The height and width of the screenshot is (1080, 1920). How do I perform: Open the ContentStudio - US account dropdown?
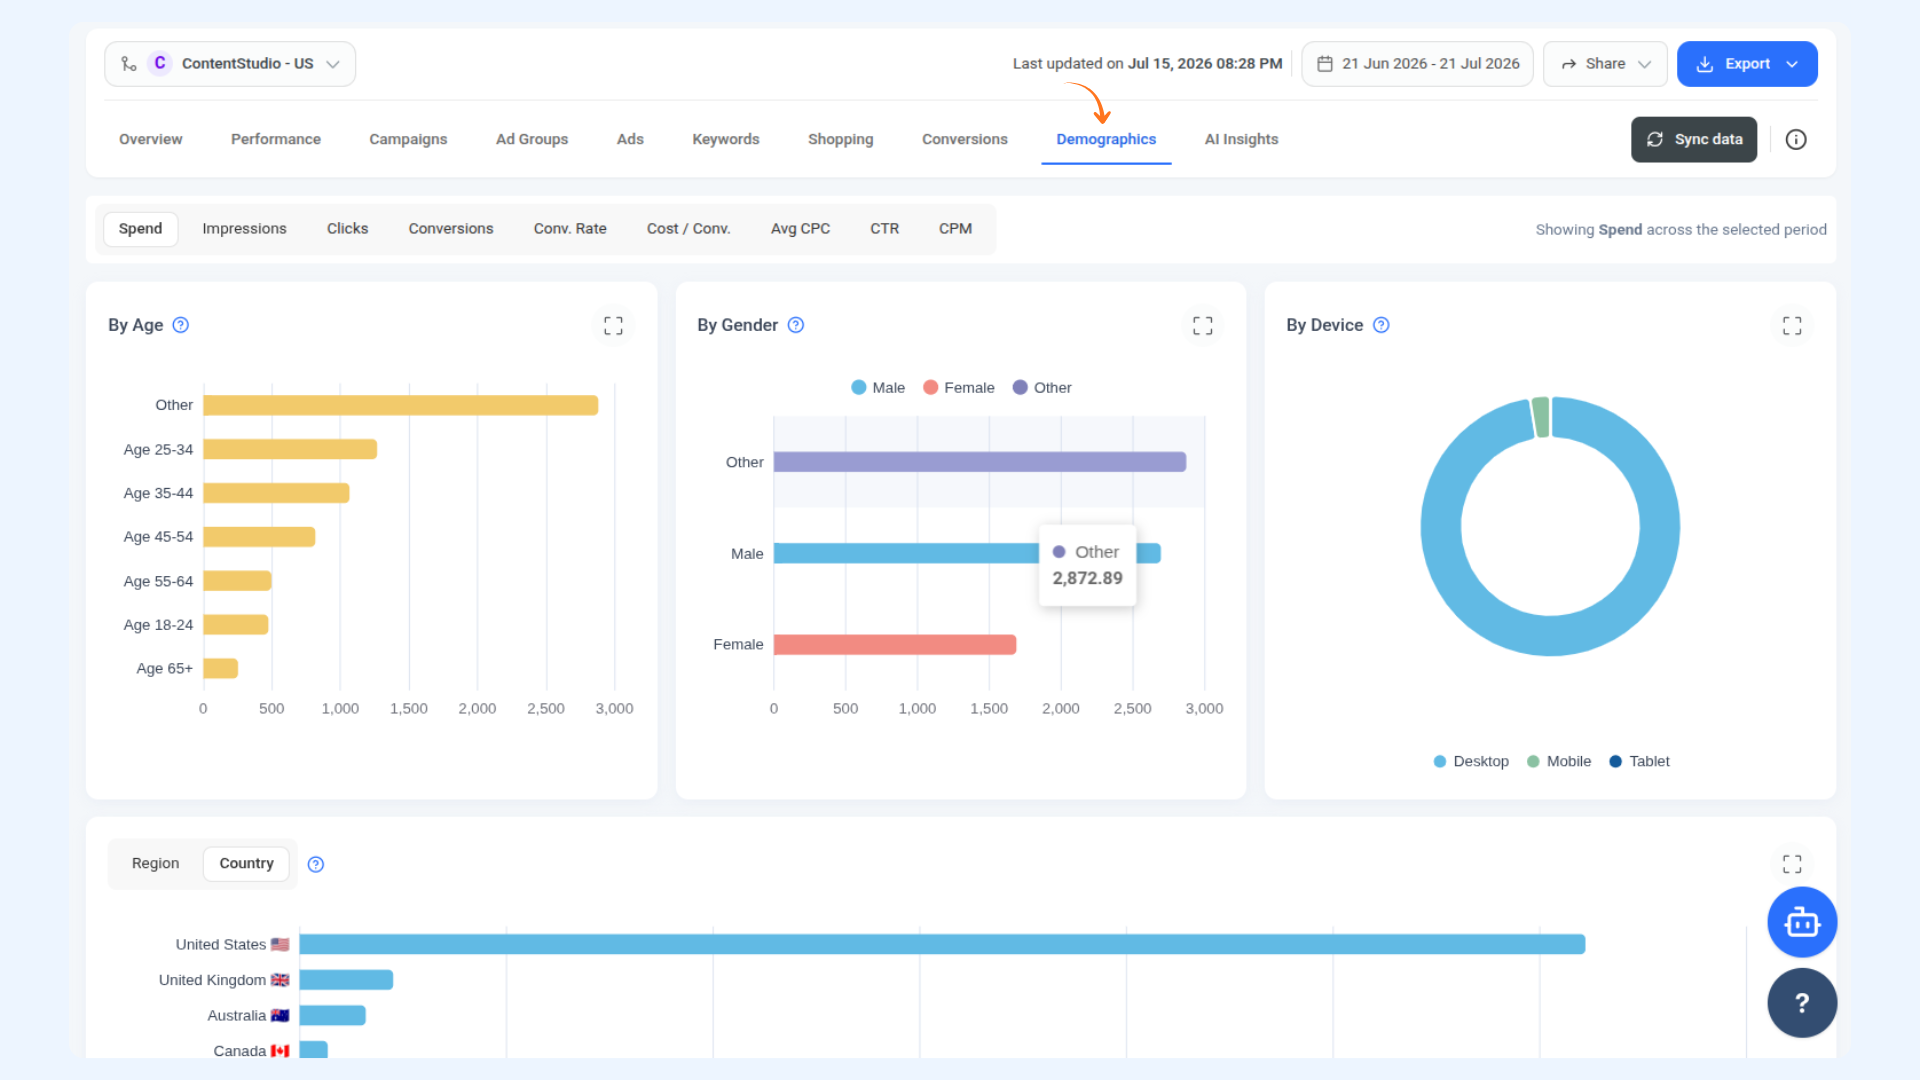(x=230, y=64)
